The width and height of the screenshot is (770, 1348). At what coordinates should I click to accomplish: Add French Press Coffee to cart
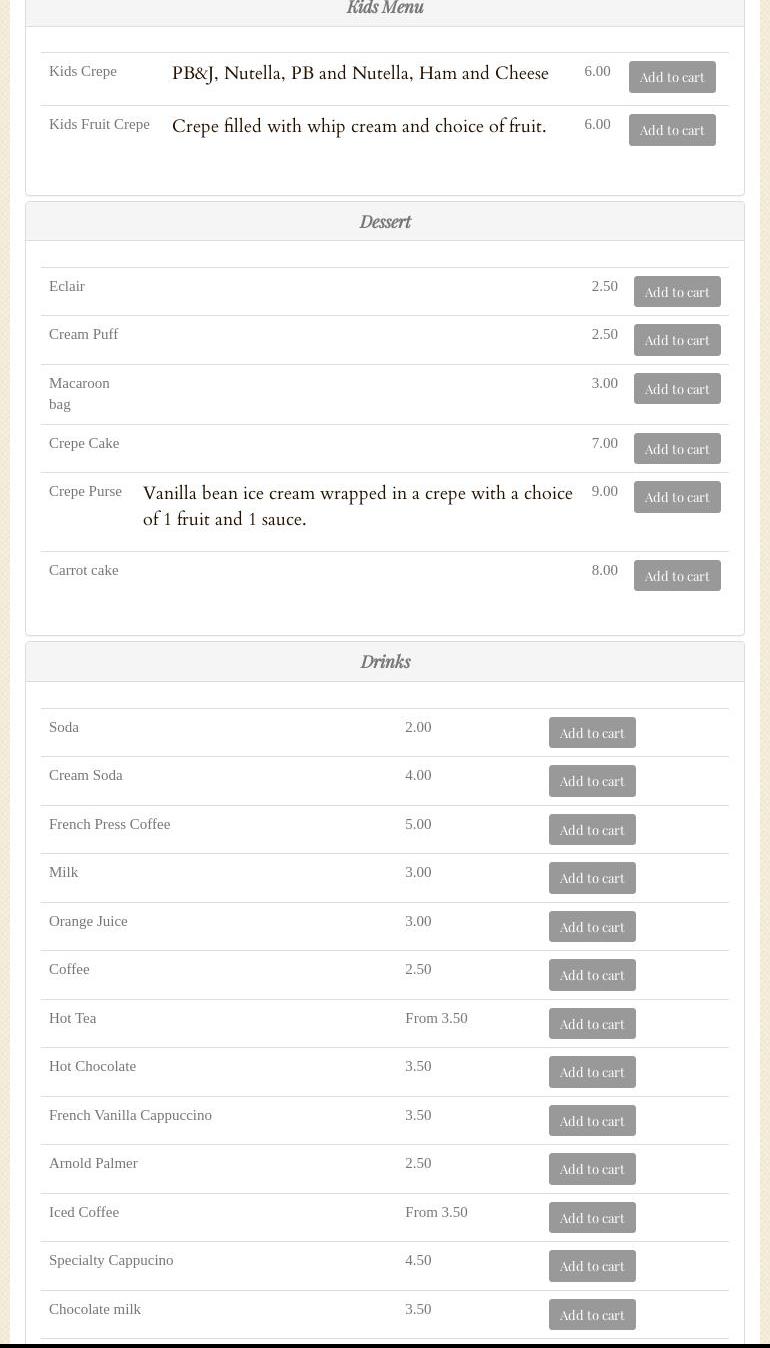(592, 830)
